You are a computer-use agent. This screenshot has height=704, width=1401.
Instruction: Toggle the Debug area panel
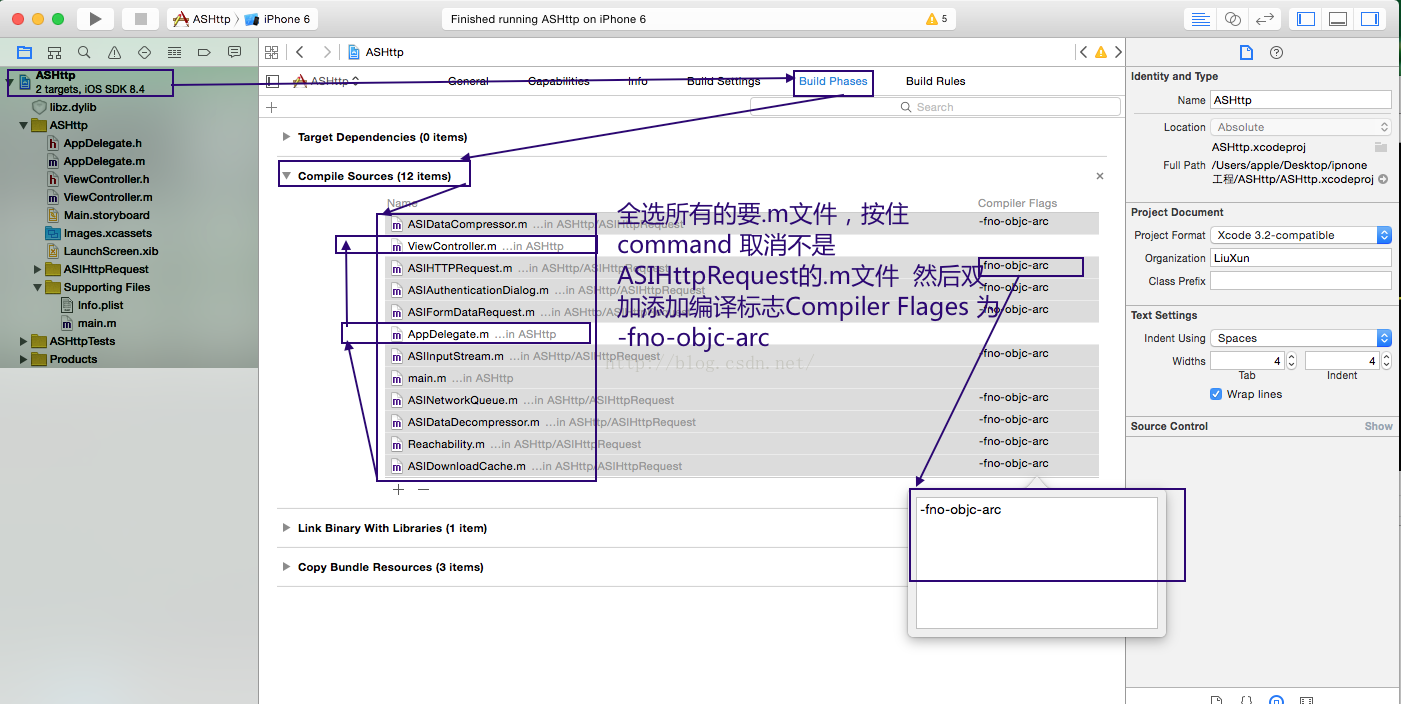click(1338, 18)
